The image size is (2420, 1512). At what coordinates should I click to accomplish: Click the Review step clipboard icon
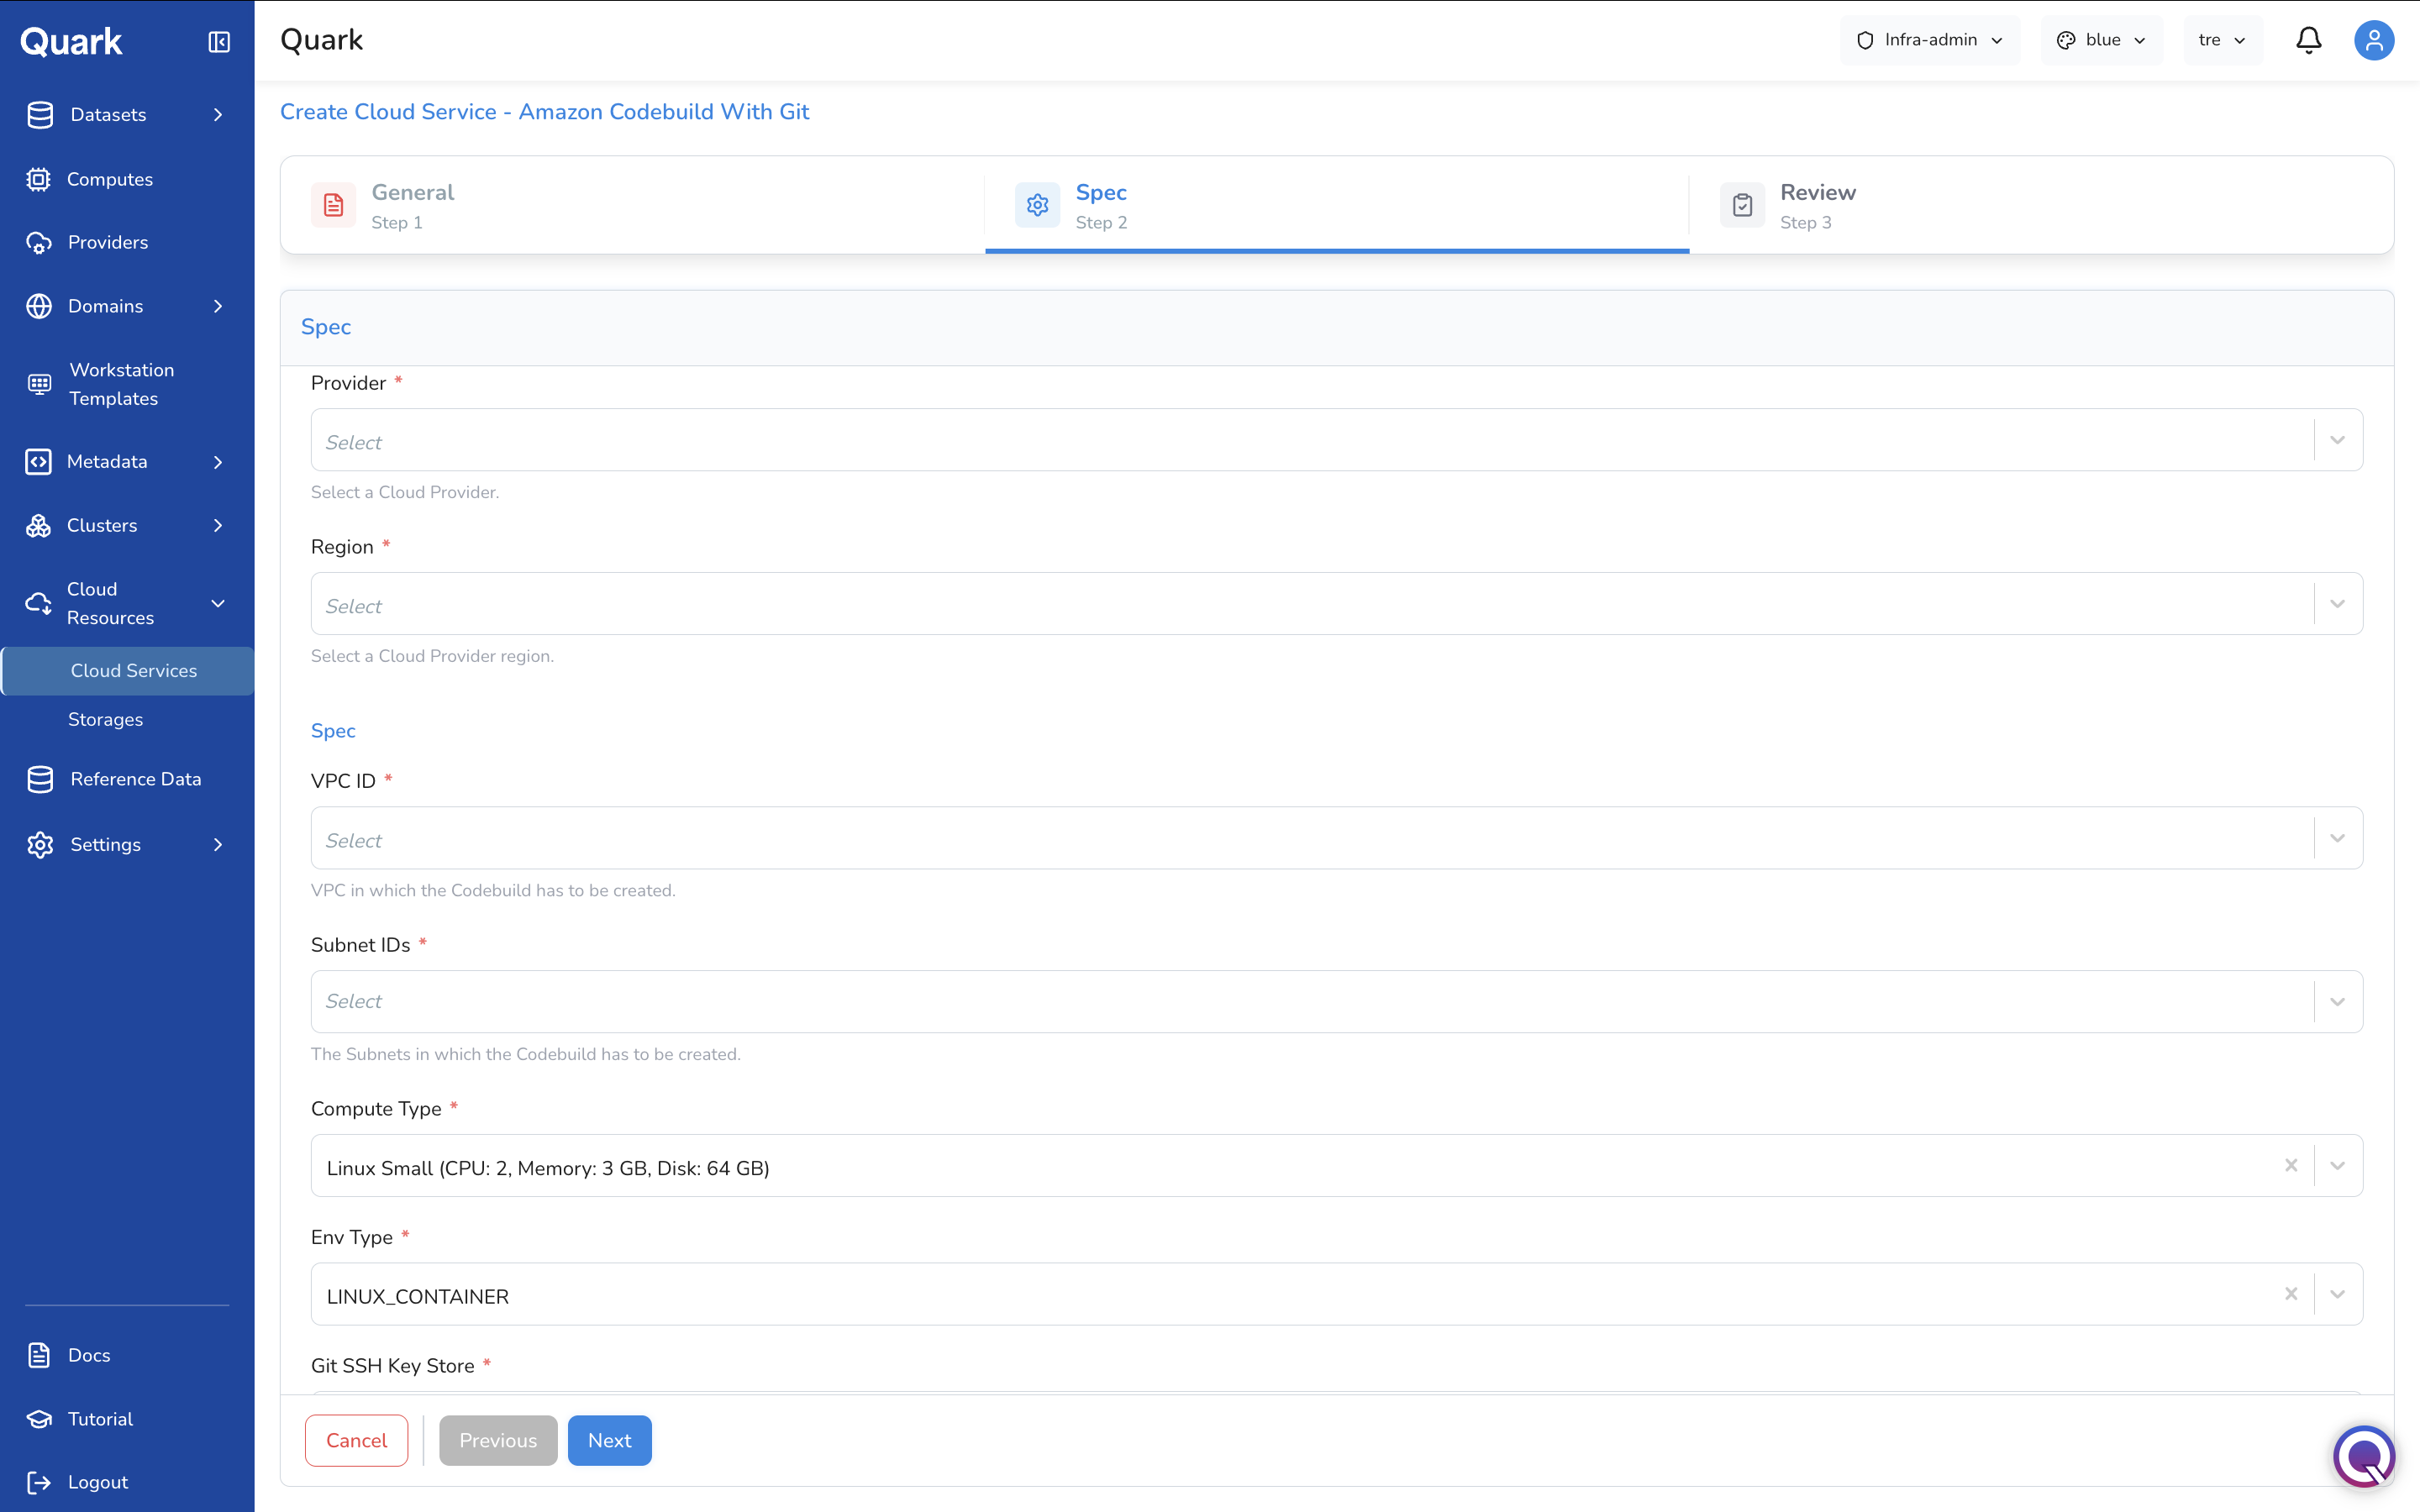pos(1742,205)
